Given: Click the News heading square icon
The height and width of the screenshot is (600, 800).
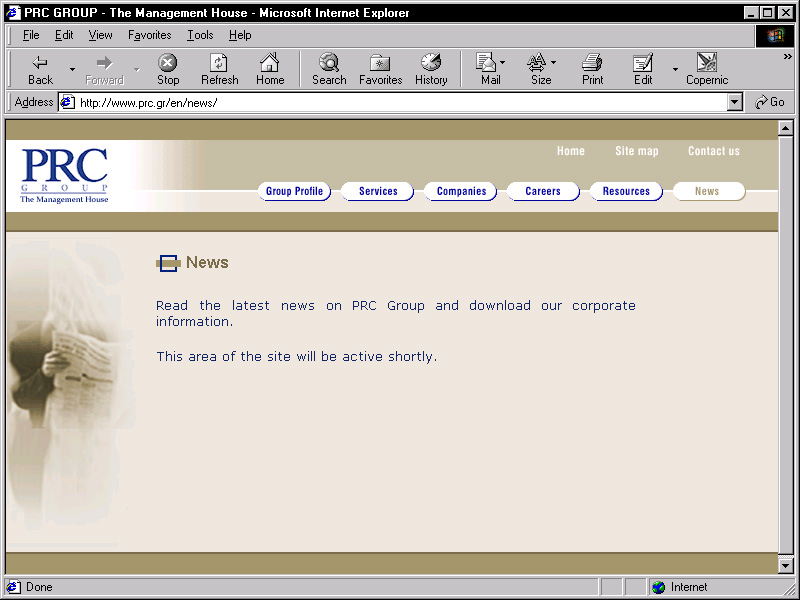Looking at the screenshot, I should click(x=168, y=263).
